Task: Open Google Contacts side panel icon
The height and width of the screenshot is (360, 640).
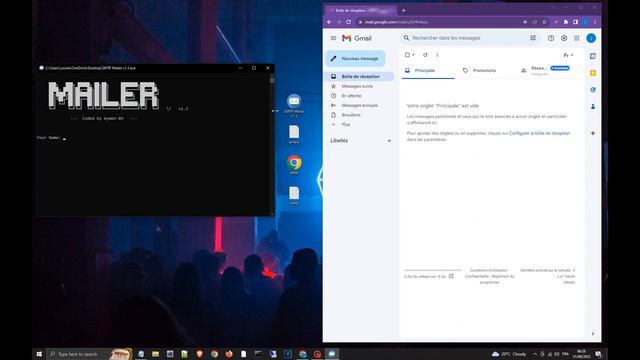Action: pyautogui.click(x=593, y=107)
